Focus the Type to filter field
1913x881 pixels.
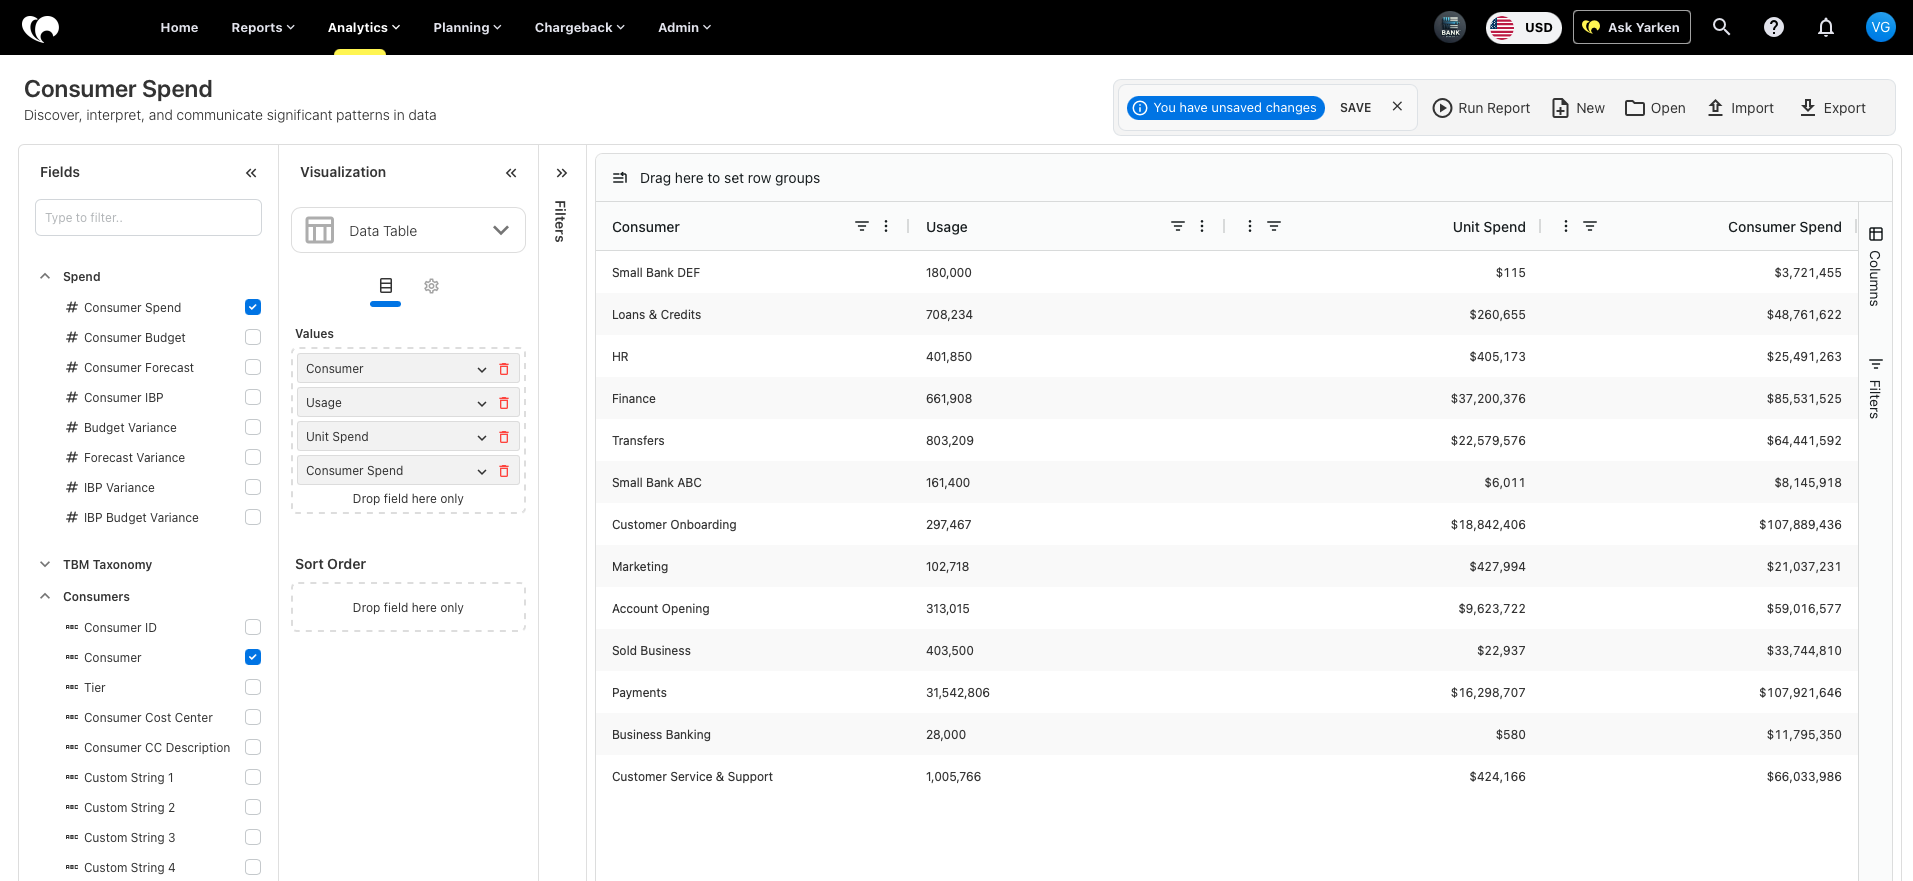[x=148, y=218]
